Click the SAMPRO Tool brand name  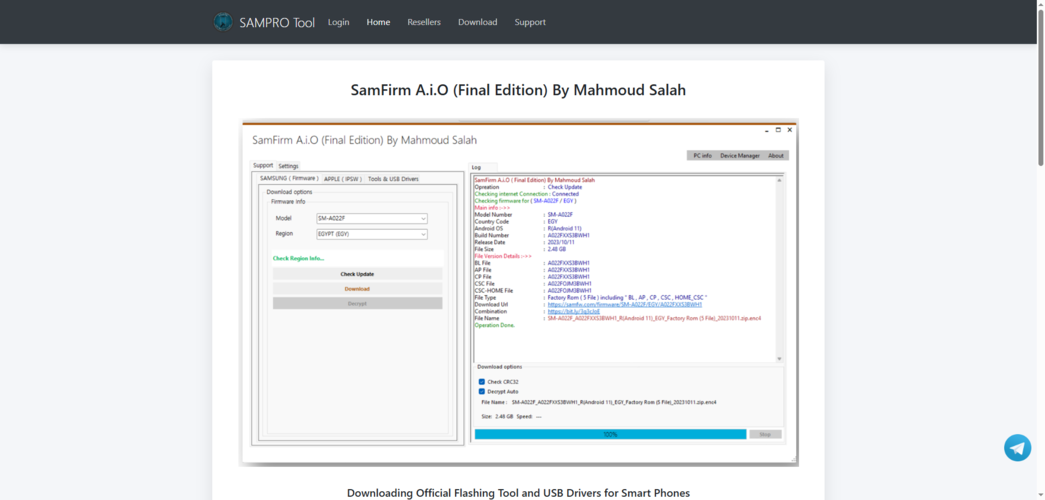(277, 23)
